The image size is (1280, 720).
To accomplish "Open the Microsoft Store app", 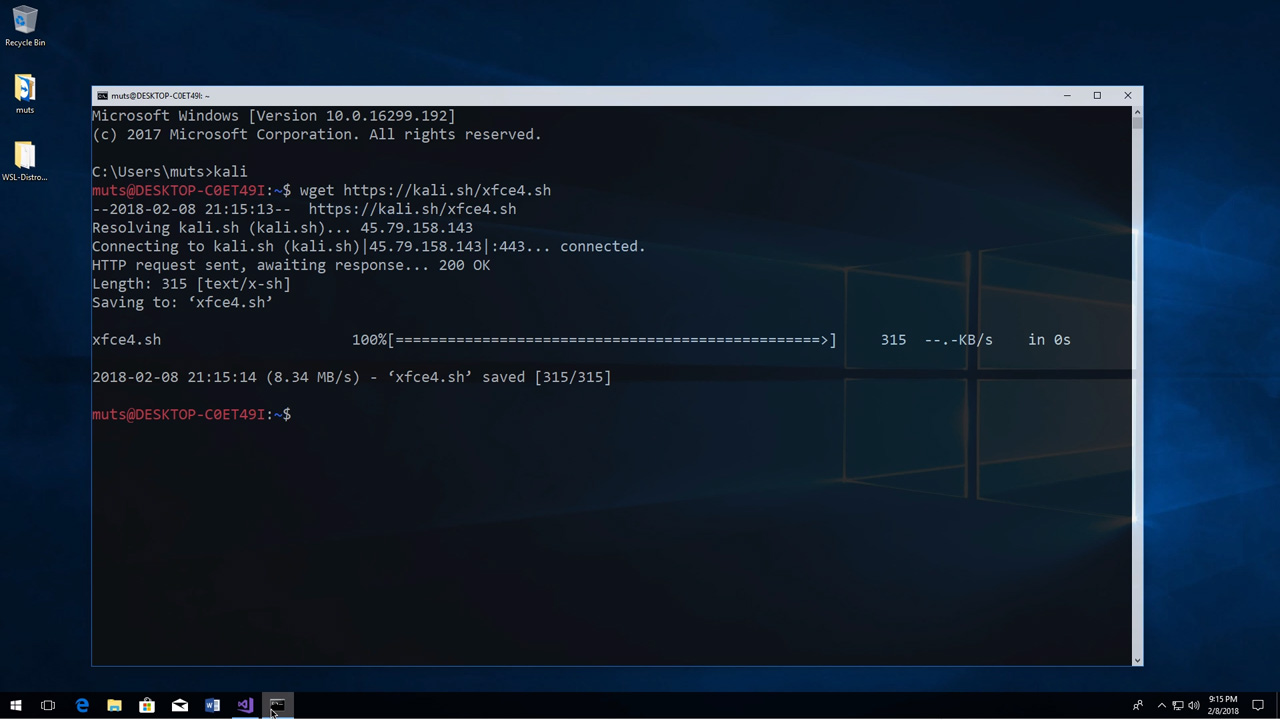I will coord(147,706).
